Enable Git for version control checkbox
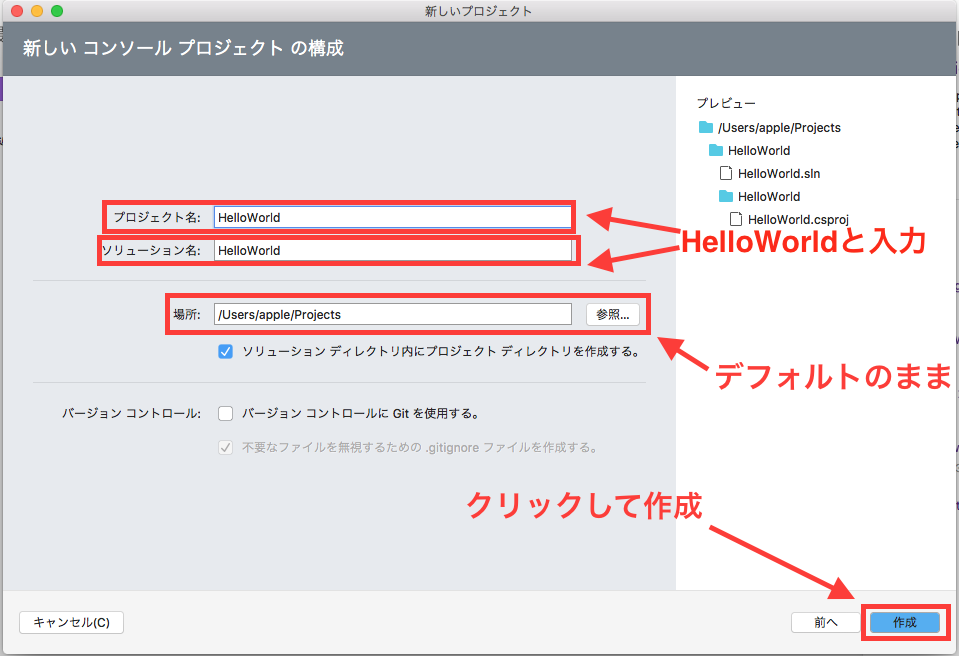The image size is (959, 656). (x=226, y=413)
